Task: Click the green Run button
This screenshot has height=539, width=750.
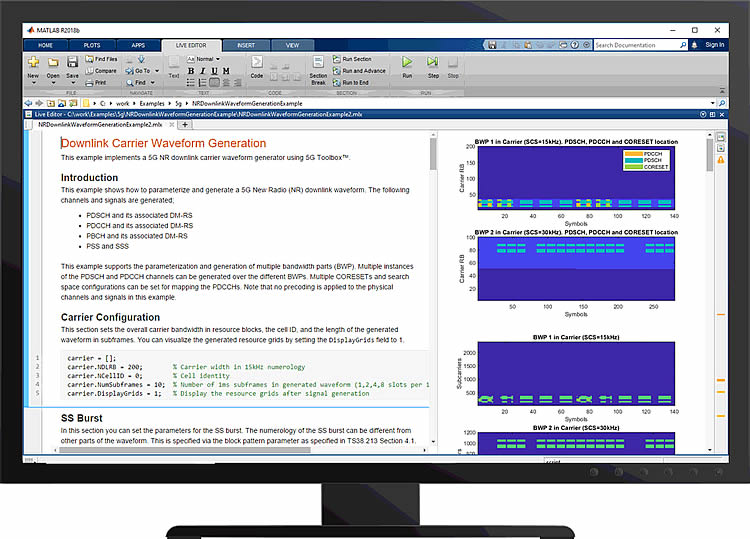Action: coord(407,64)
